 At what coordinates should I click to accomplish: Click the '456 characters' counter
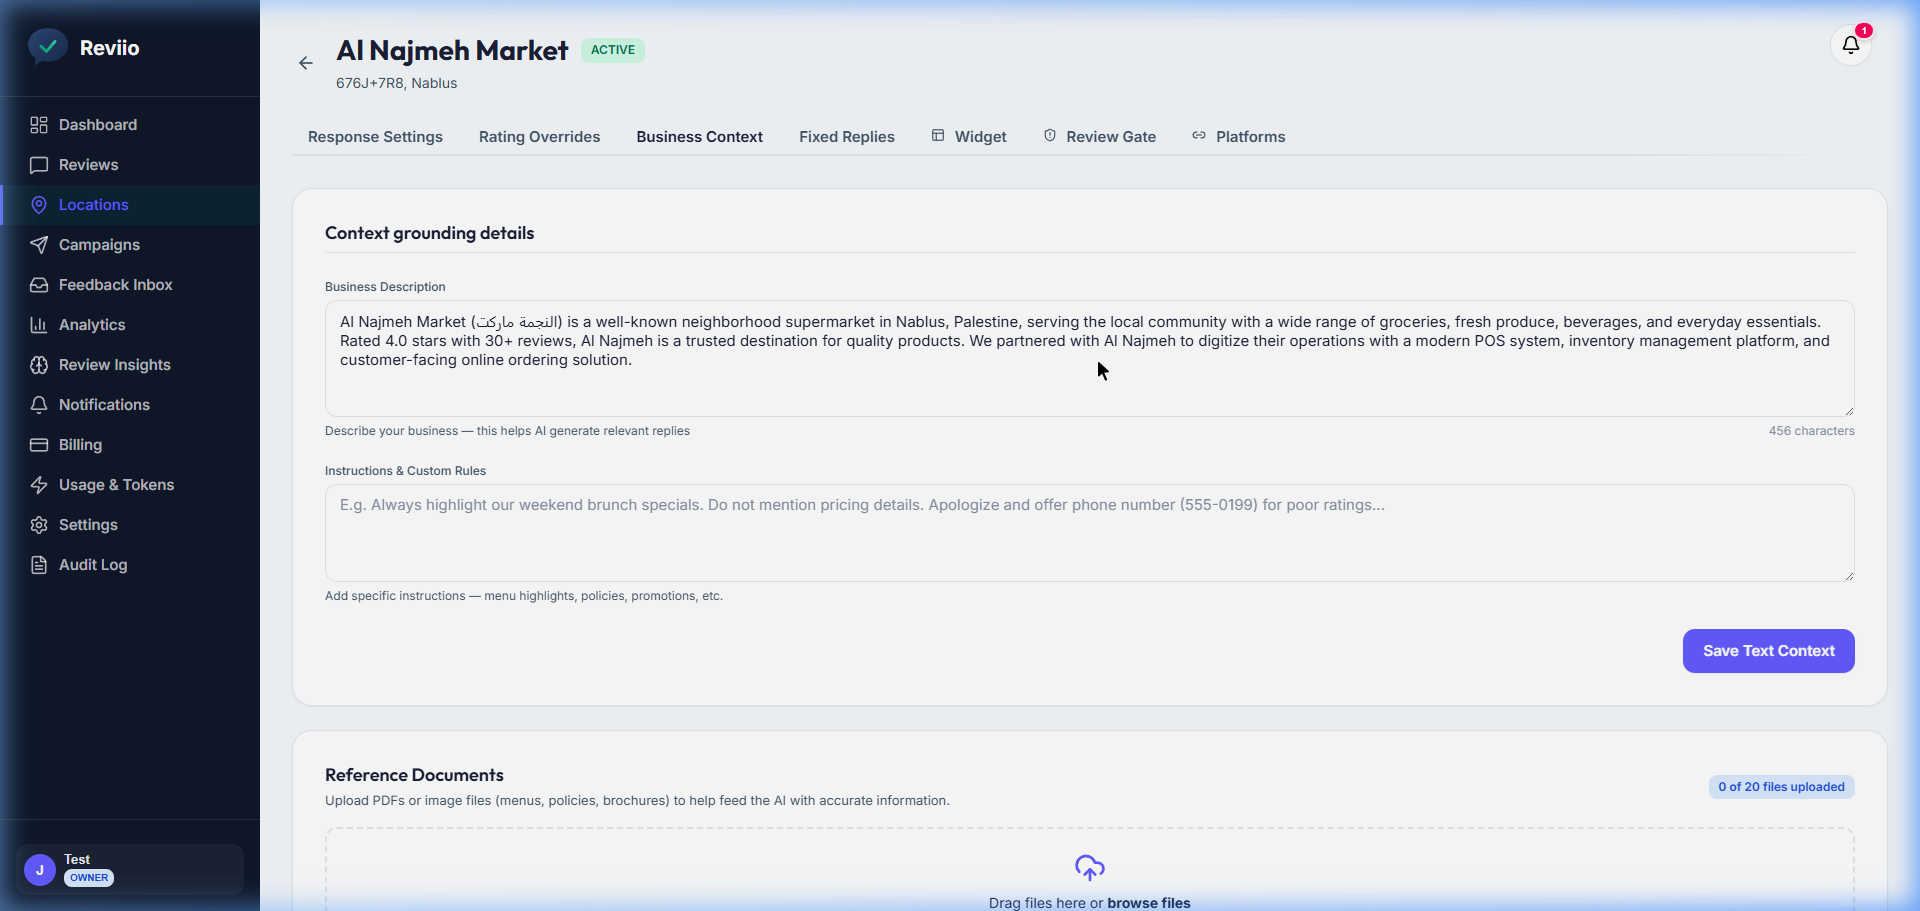tap(1811, 431)
